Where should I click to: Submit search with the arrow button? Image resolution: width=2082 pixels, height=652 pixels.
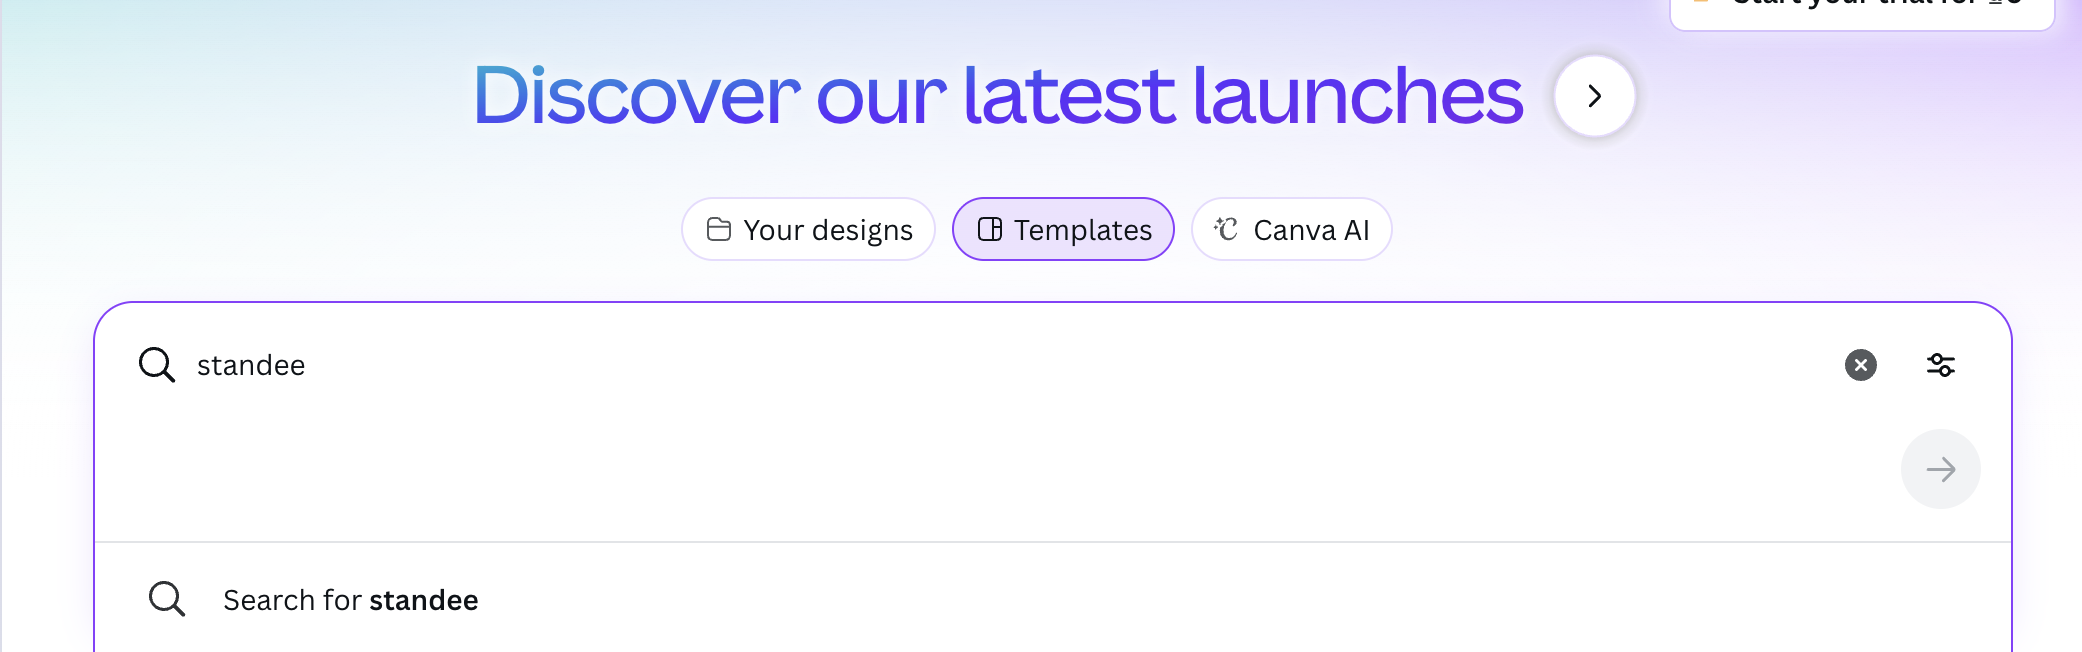tap(1940, 469)
